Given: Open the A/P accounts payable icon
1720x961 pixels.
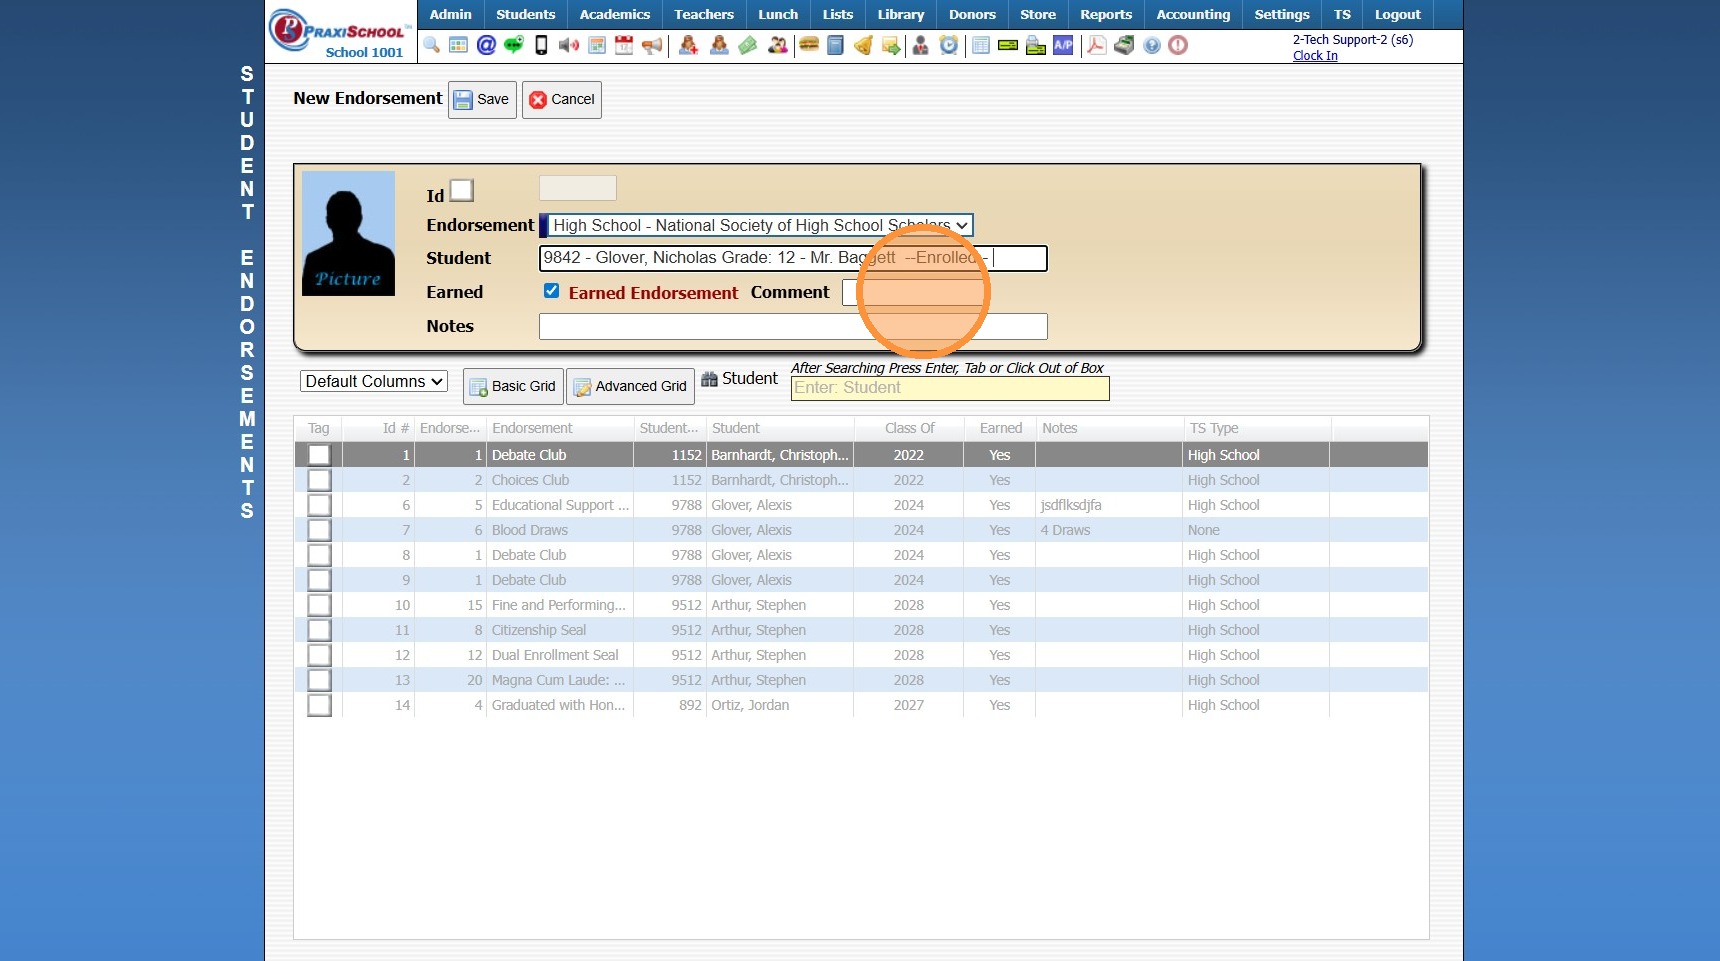Looking at the screenshot, I should click(x=1063, y=45).
